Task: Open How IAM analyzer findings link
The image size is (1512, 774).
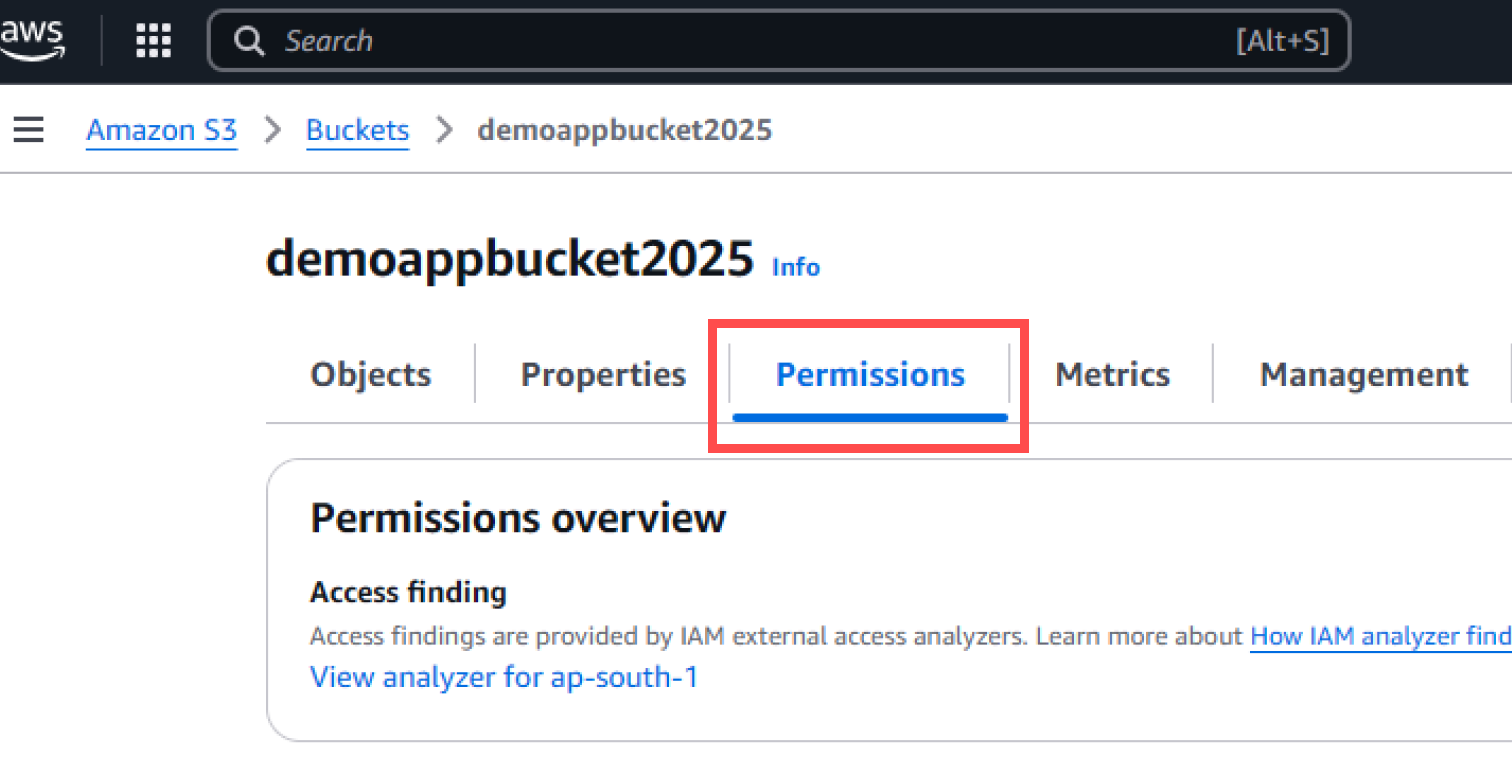Action: click(x=1380, y=637)
